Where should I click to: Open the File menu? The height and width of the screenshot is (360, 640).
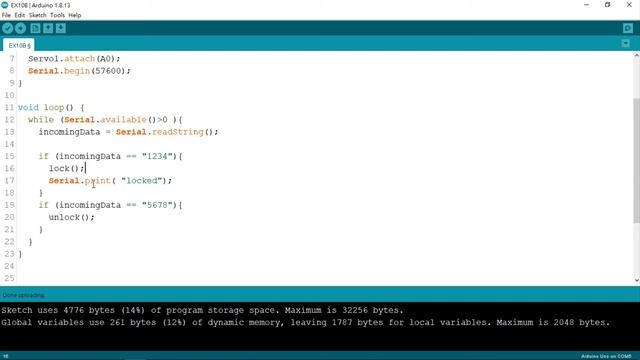[x=6, y=15]
